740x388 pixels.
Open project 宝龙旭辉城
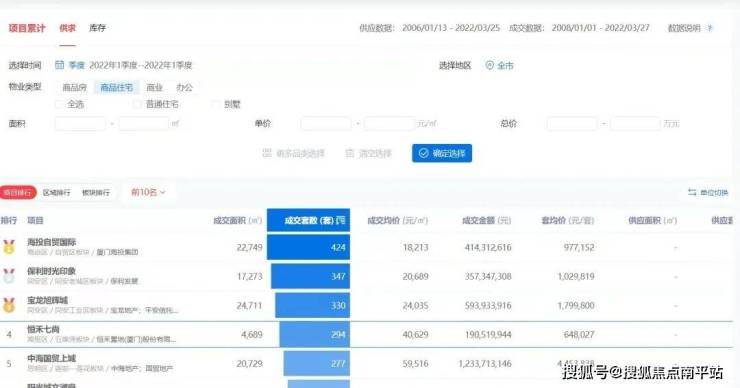pyautogui.click(x=47, y=300)
